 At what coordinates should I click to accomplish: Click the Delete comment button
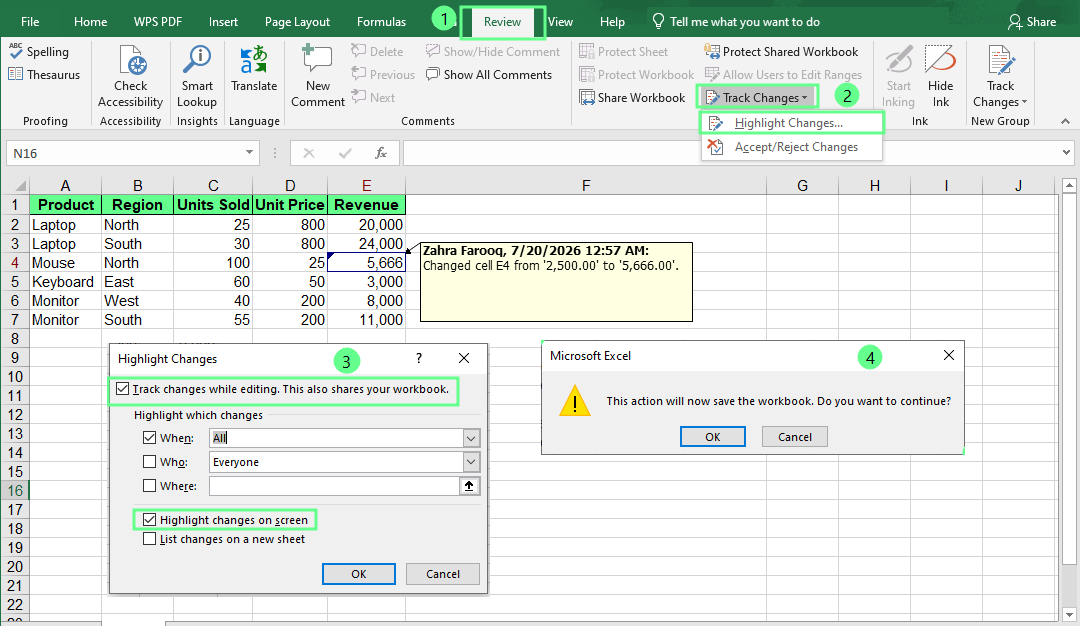click(x=377, y=52)
